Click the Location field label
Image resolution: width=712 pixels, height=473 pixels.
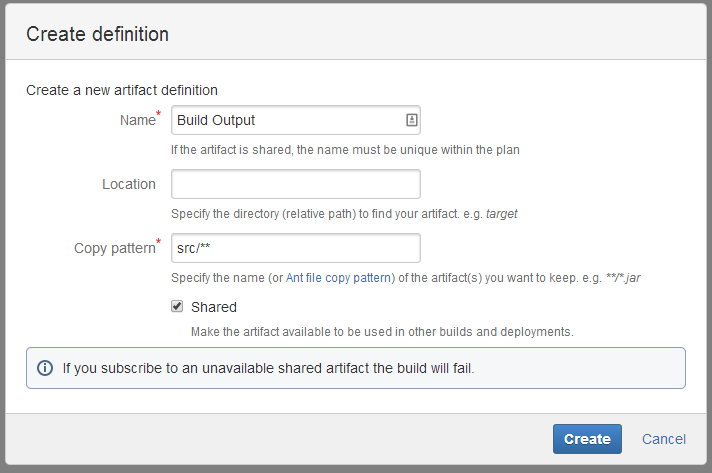click(x=129, y=184)
